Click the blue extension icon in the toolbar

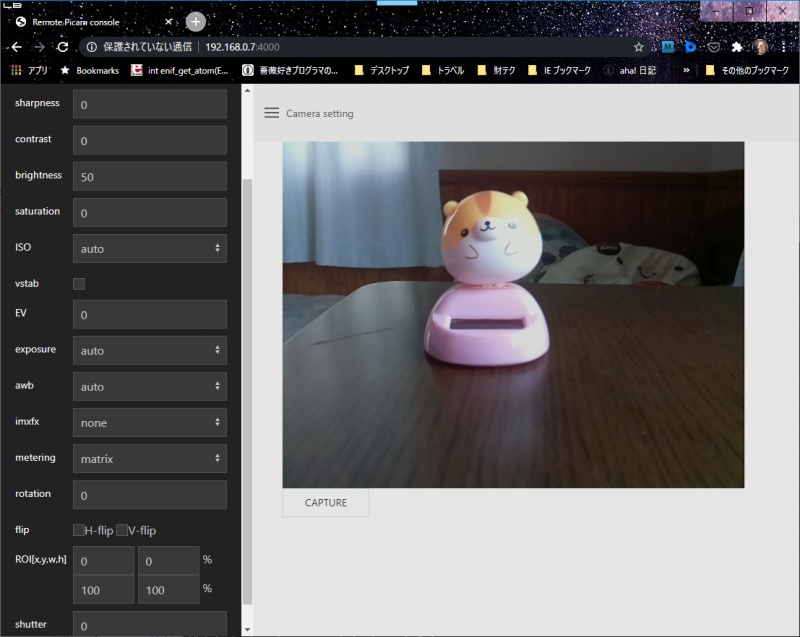(690, 45)
